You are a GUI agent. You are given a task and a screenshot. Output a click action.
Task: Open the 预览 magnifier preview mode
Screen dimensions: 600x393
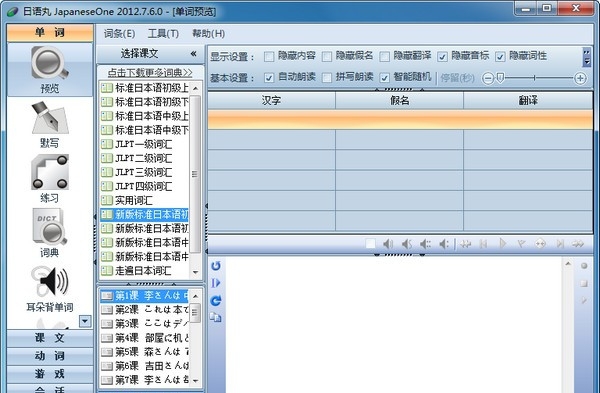pos(50,69)
